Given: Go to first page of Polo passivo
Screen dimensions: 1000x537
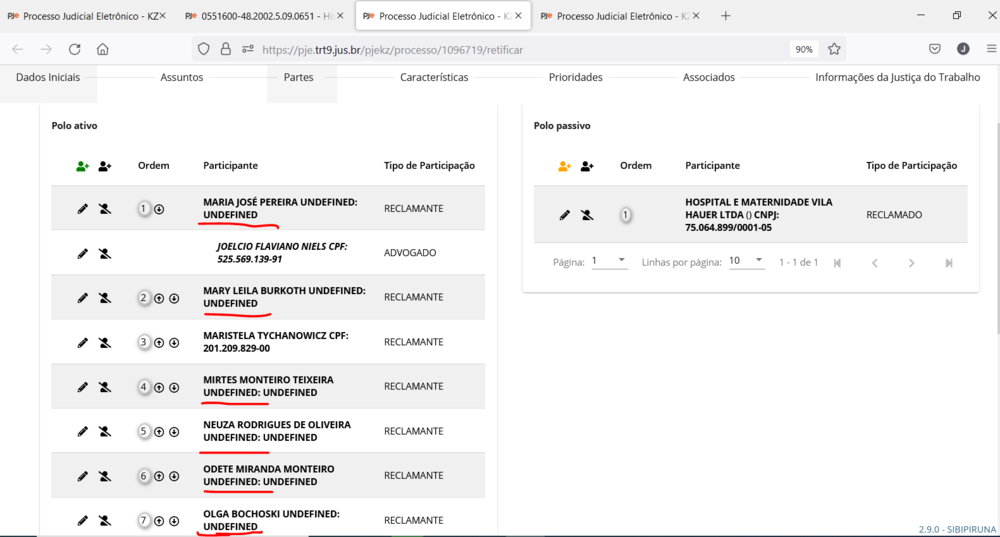Looking at the screenshot, I should (837, 263).
